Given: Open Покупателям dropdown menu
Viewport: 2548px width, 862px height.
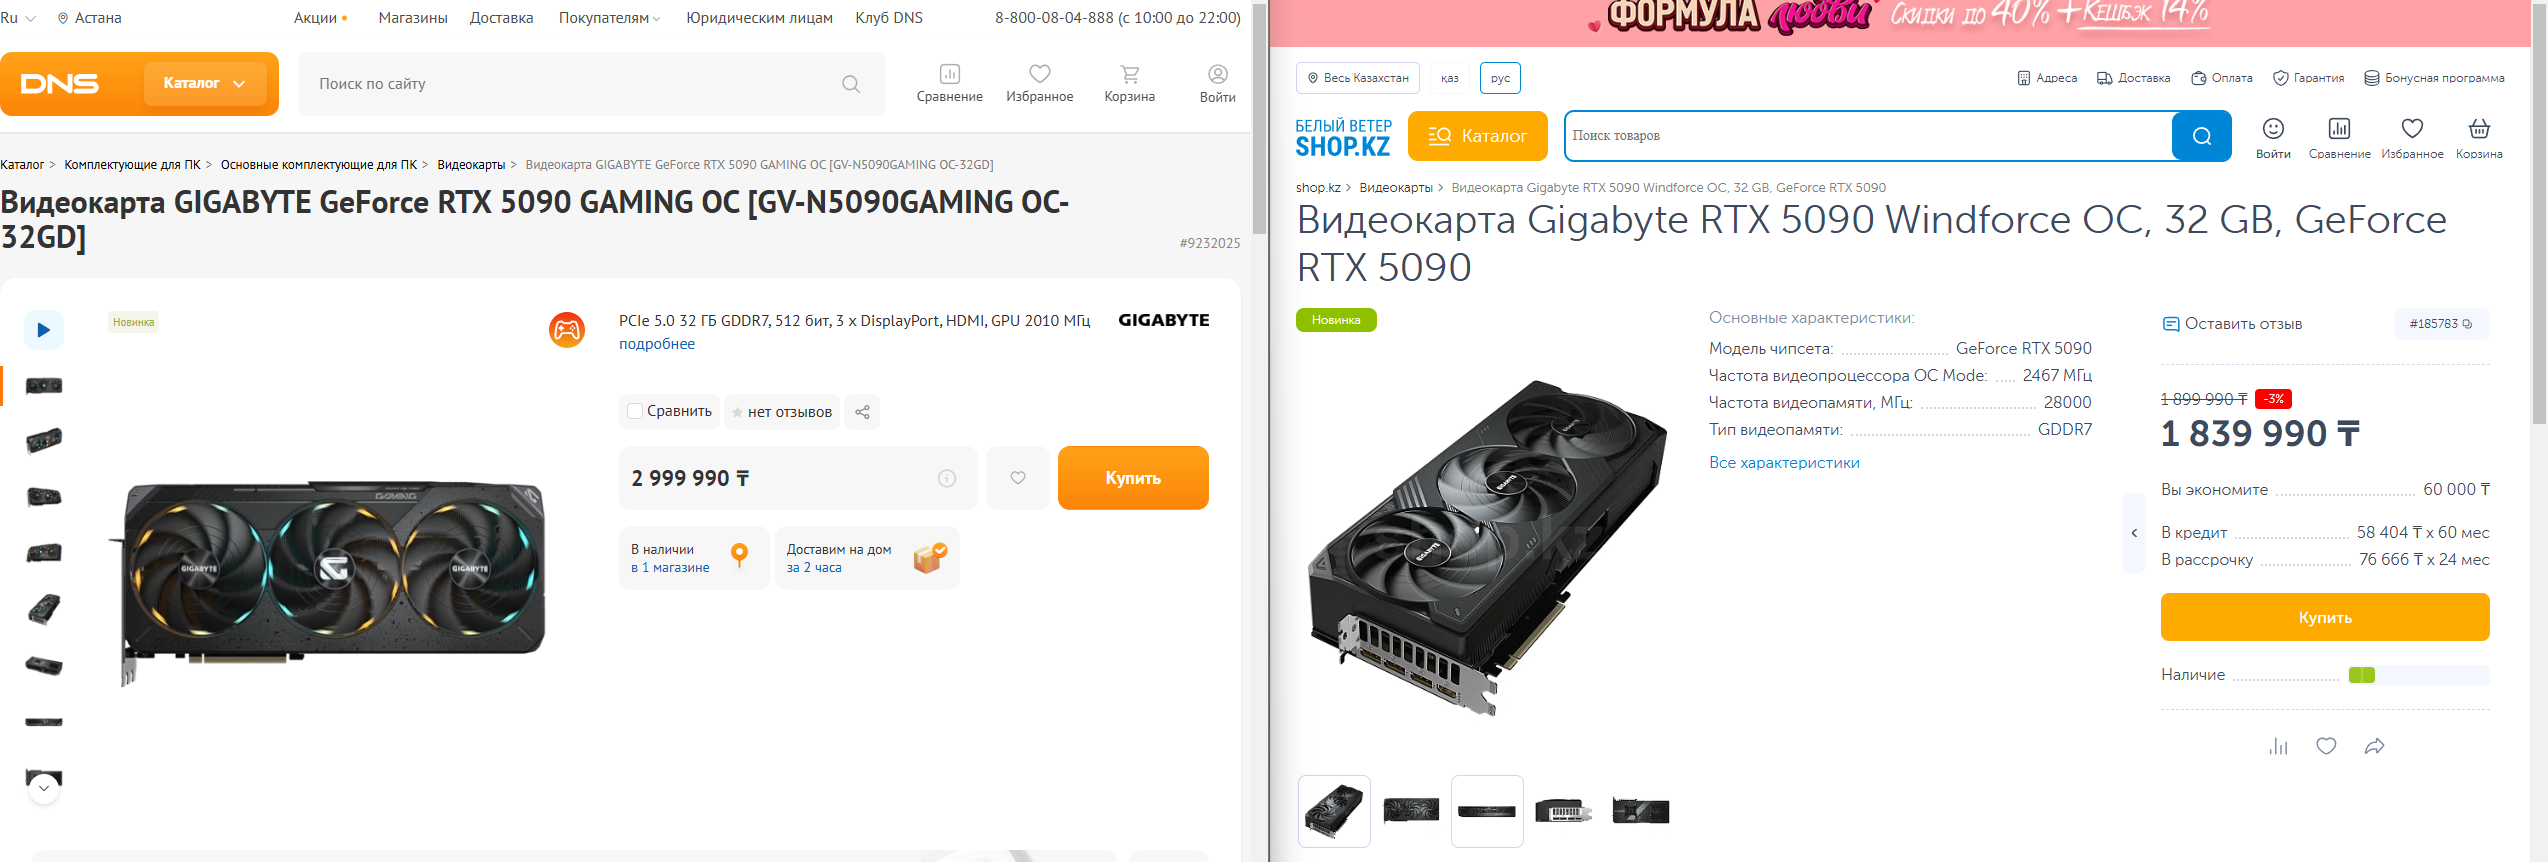Looking at the screenshot, I should coord(609,18).
